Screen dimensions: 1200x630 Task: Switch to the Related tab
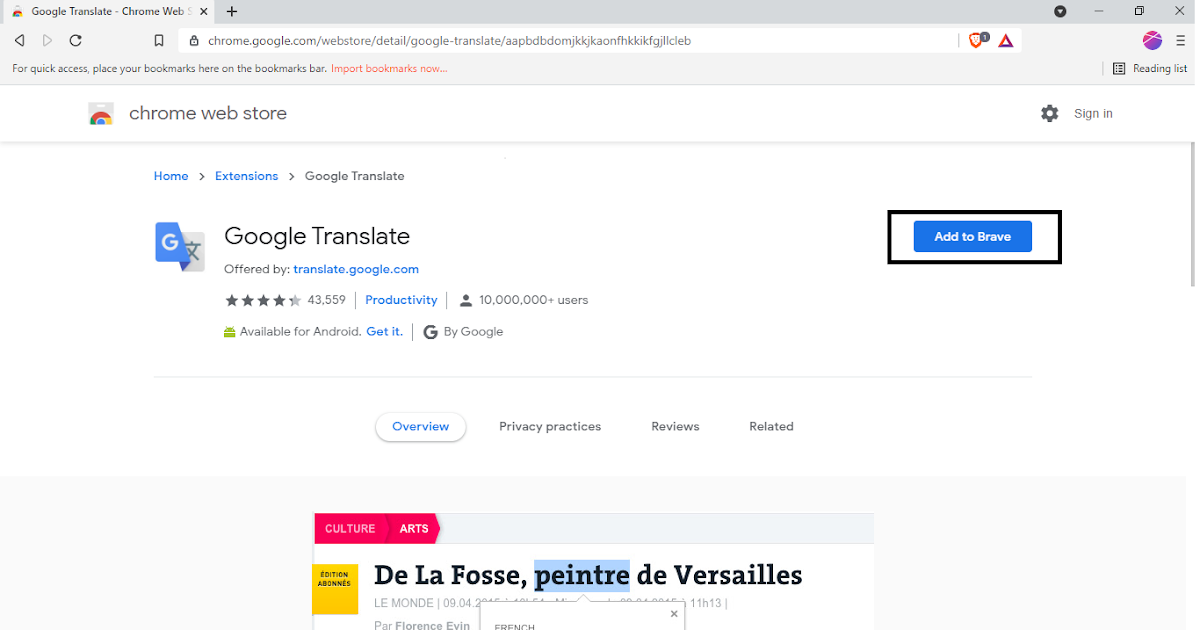point(771,426)
